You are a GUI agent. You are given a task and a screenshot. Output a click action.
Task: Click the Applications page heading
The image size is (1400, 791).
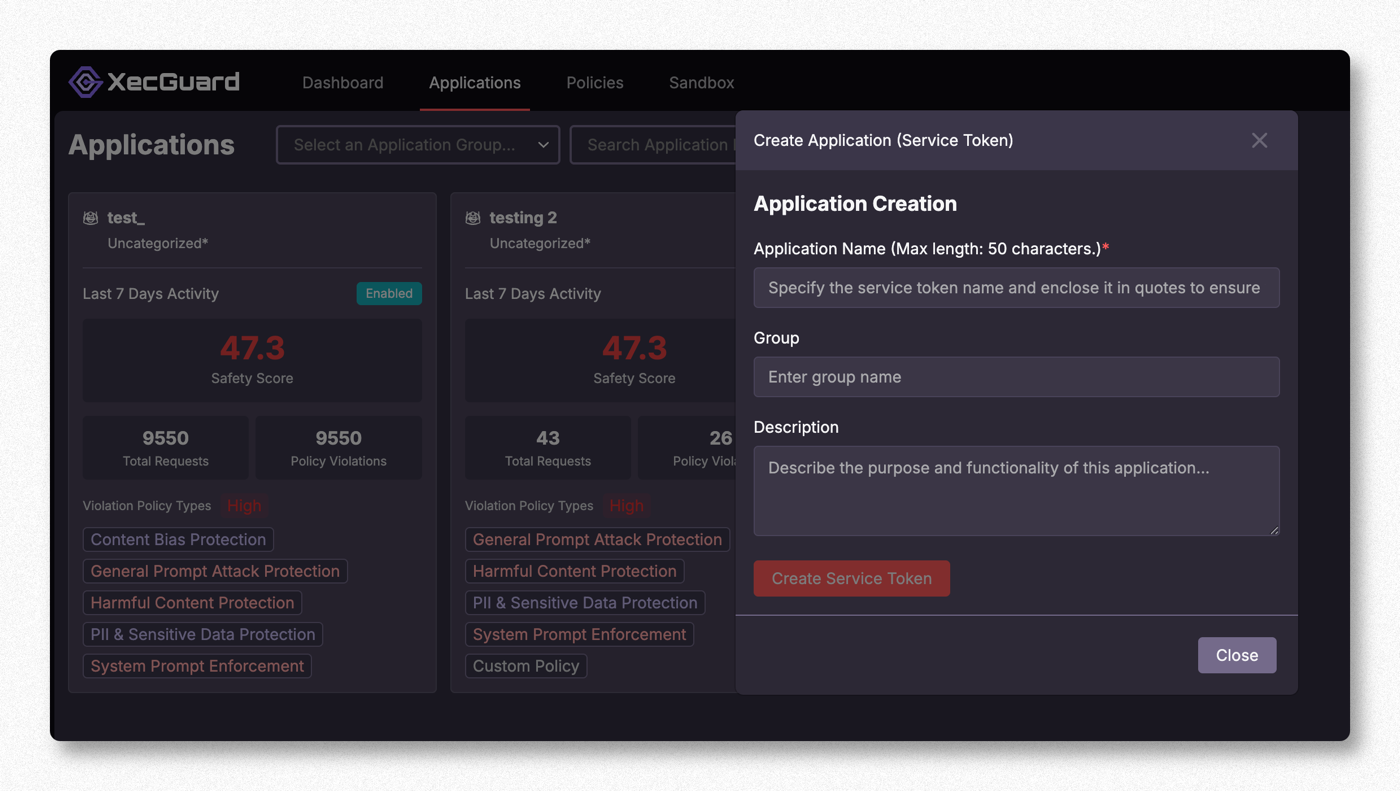(151, 145)
